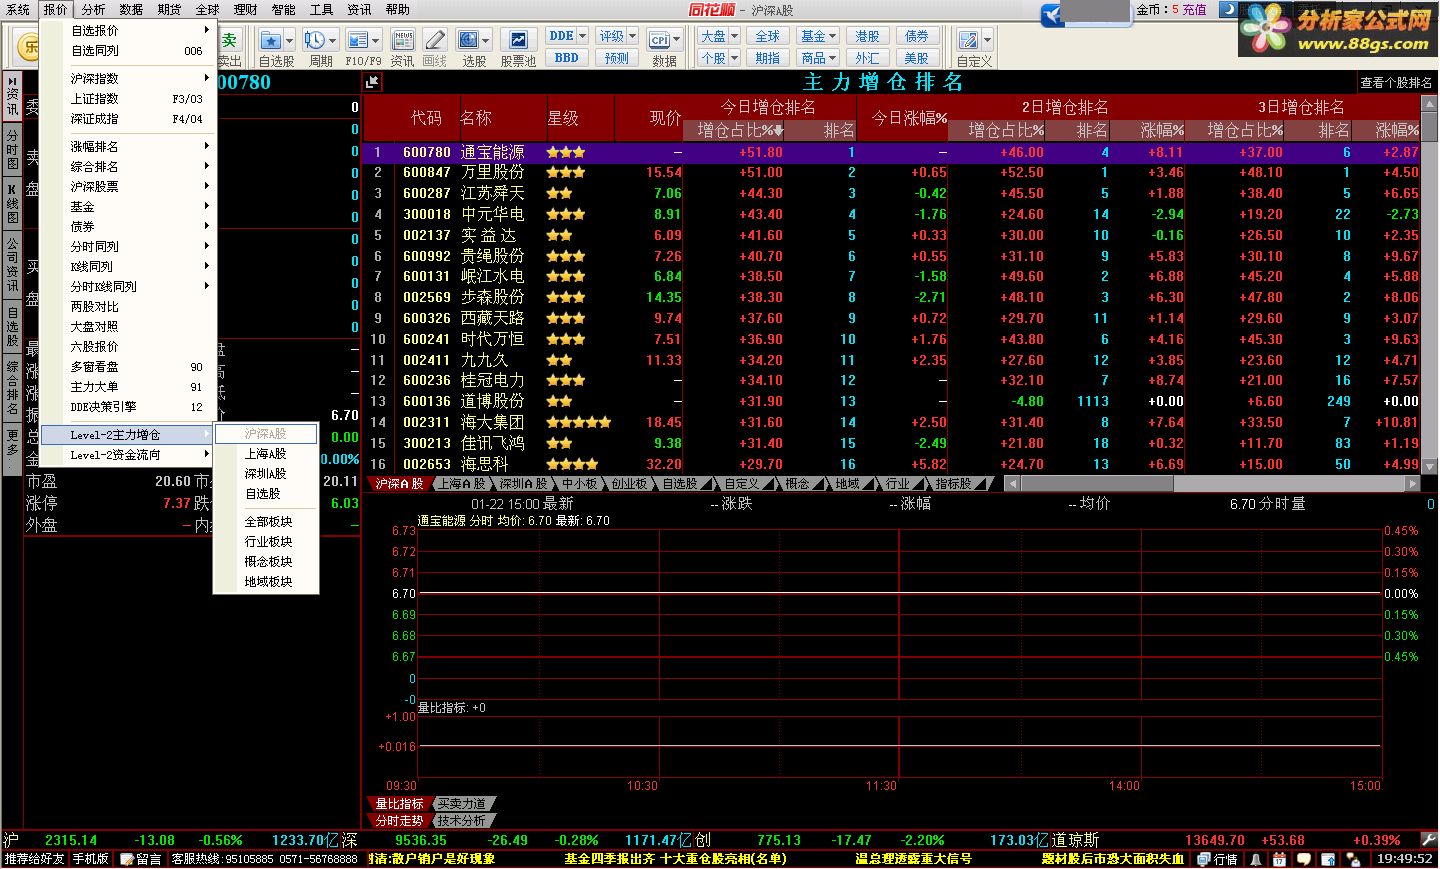
Task: Click the calendar icon in status bar
Action: pyautogui.click(x=1279, y=859)
